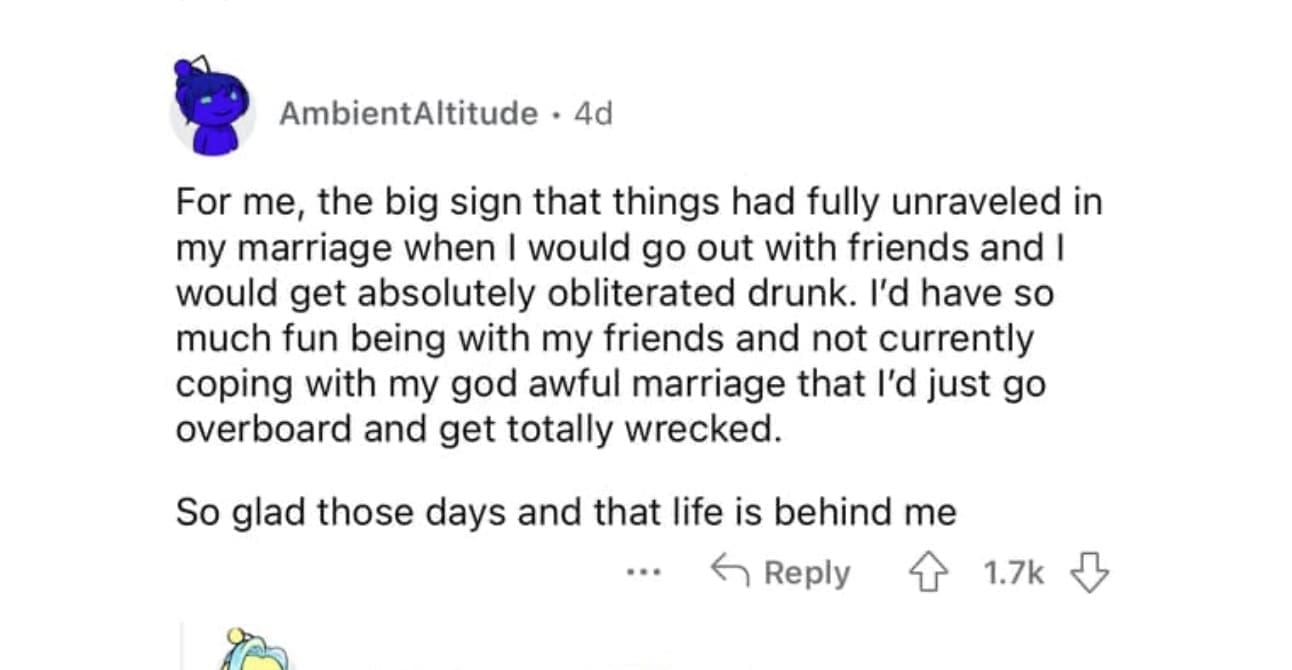This screenshot has height=670, width=1292.
Task: Click the dot separator before the timestamp
Action: [x=556, y=114]
